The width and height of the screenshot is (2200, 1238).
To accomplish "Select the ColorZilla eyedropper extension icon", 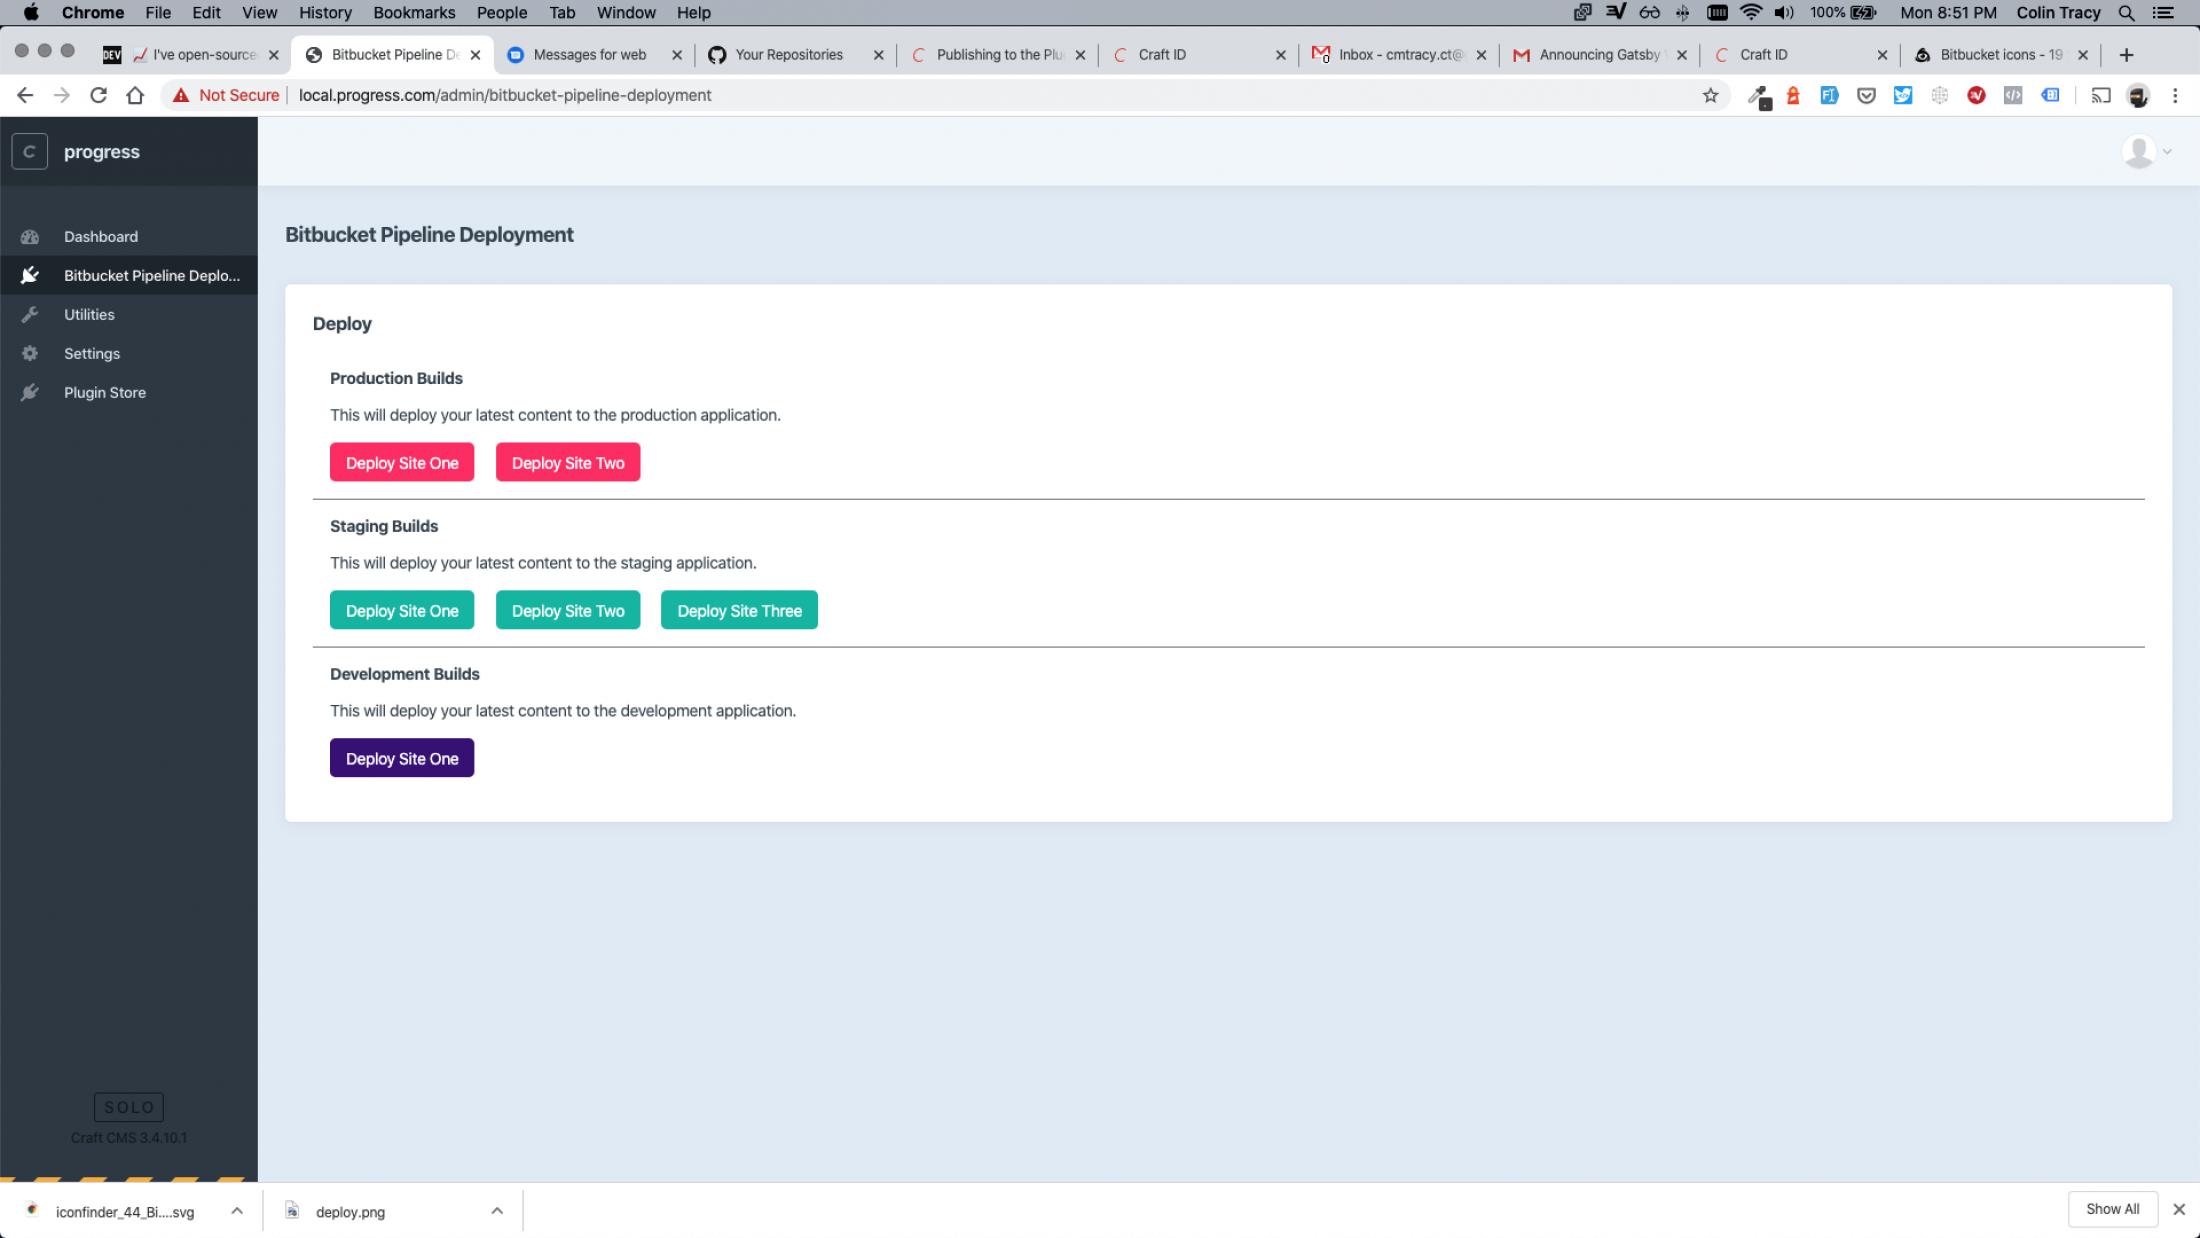I will point(1758,95).
